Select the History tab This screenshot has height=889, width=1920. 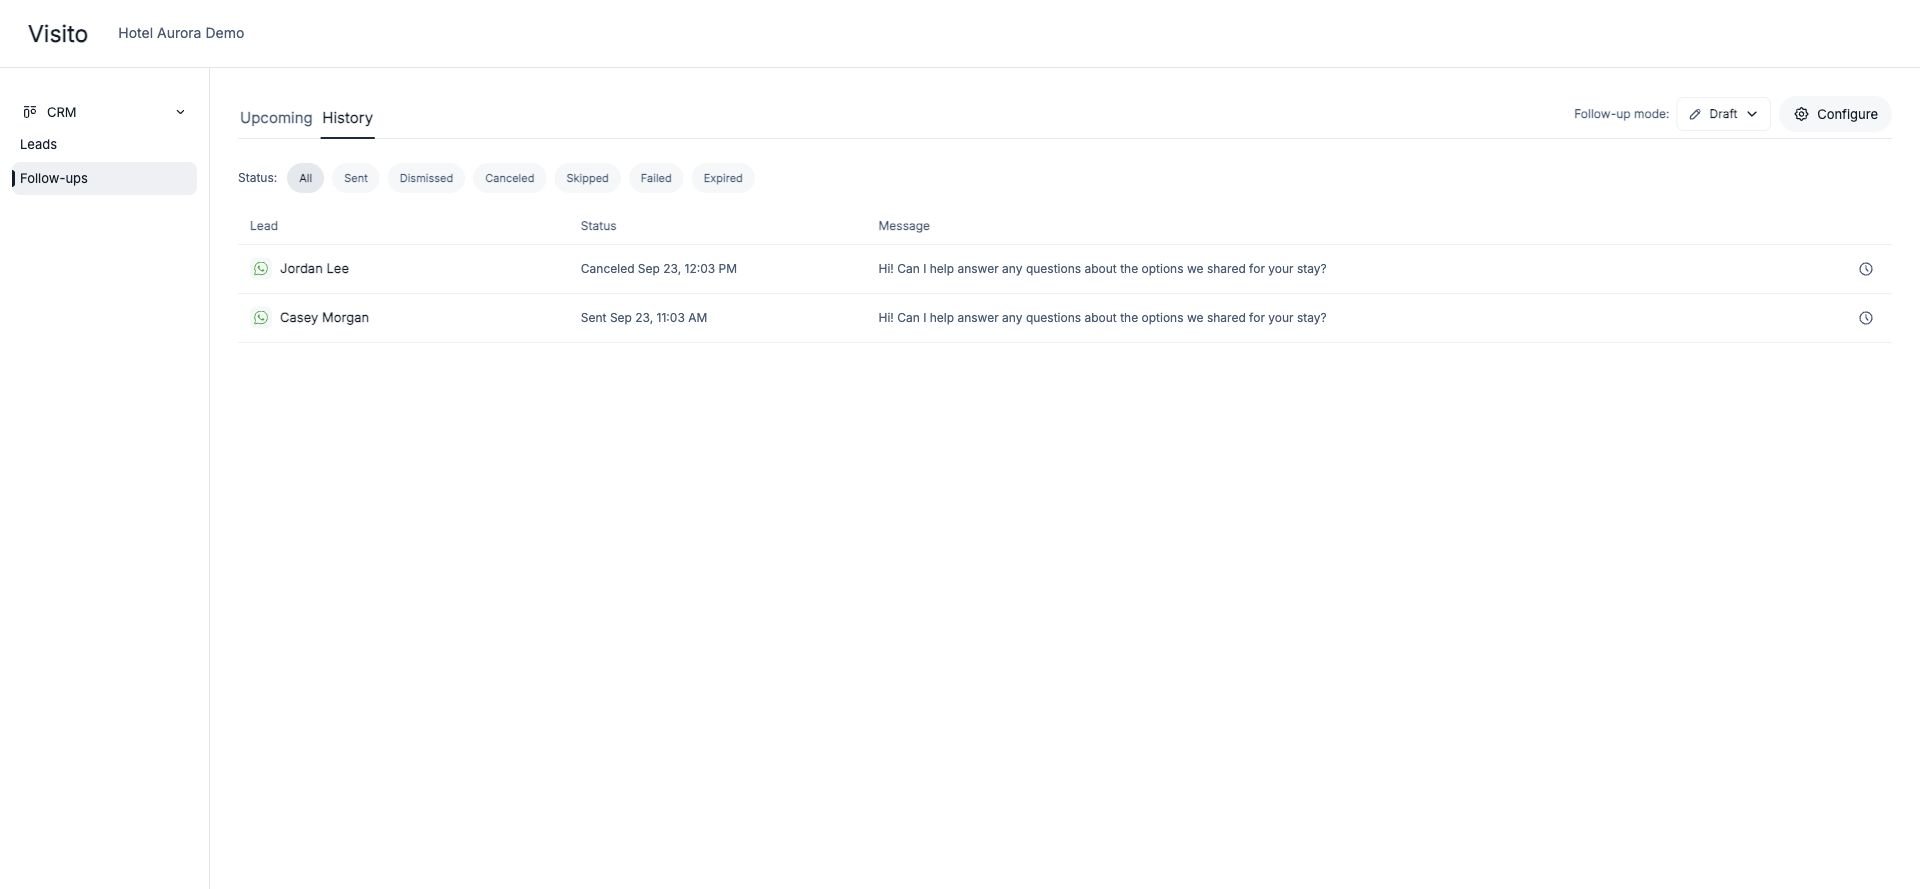pos(347,118)
